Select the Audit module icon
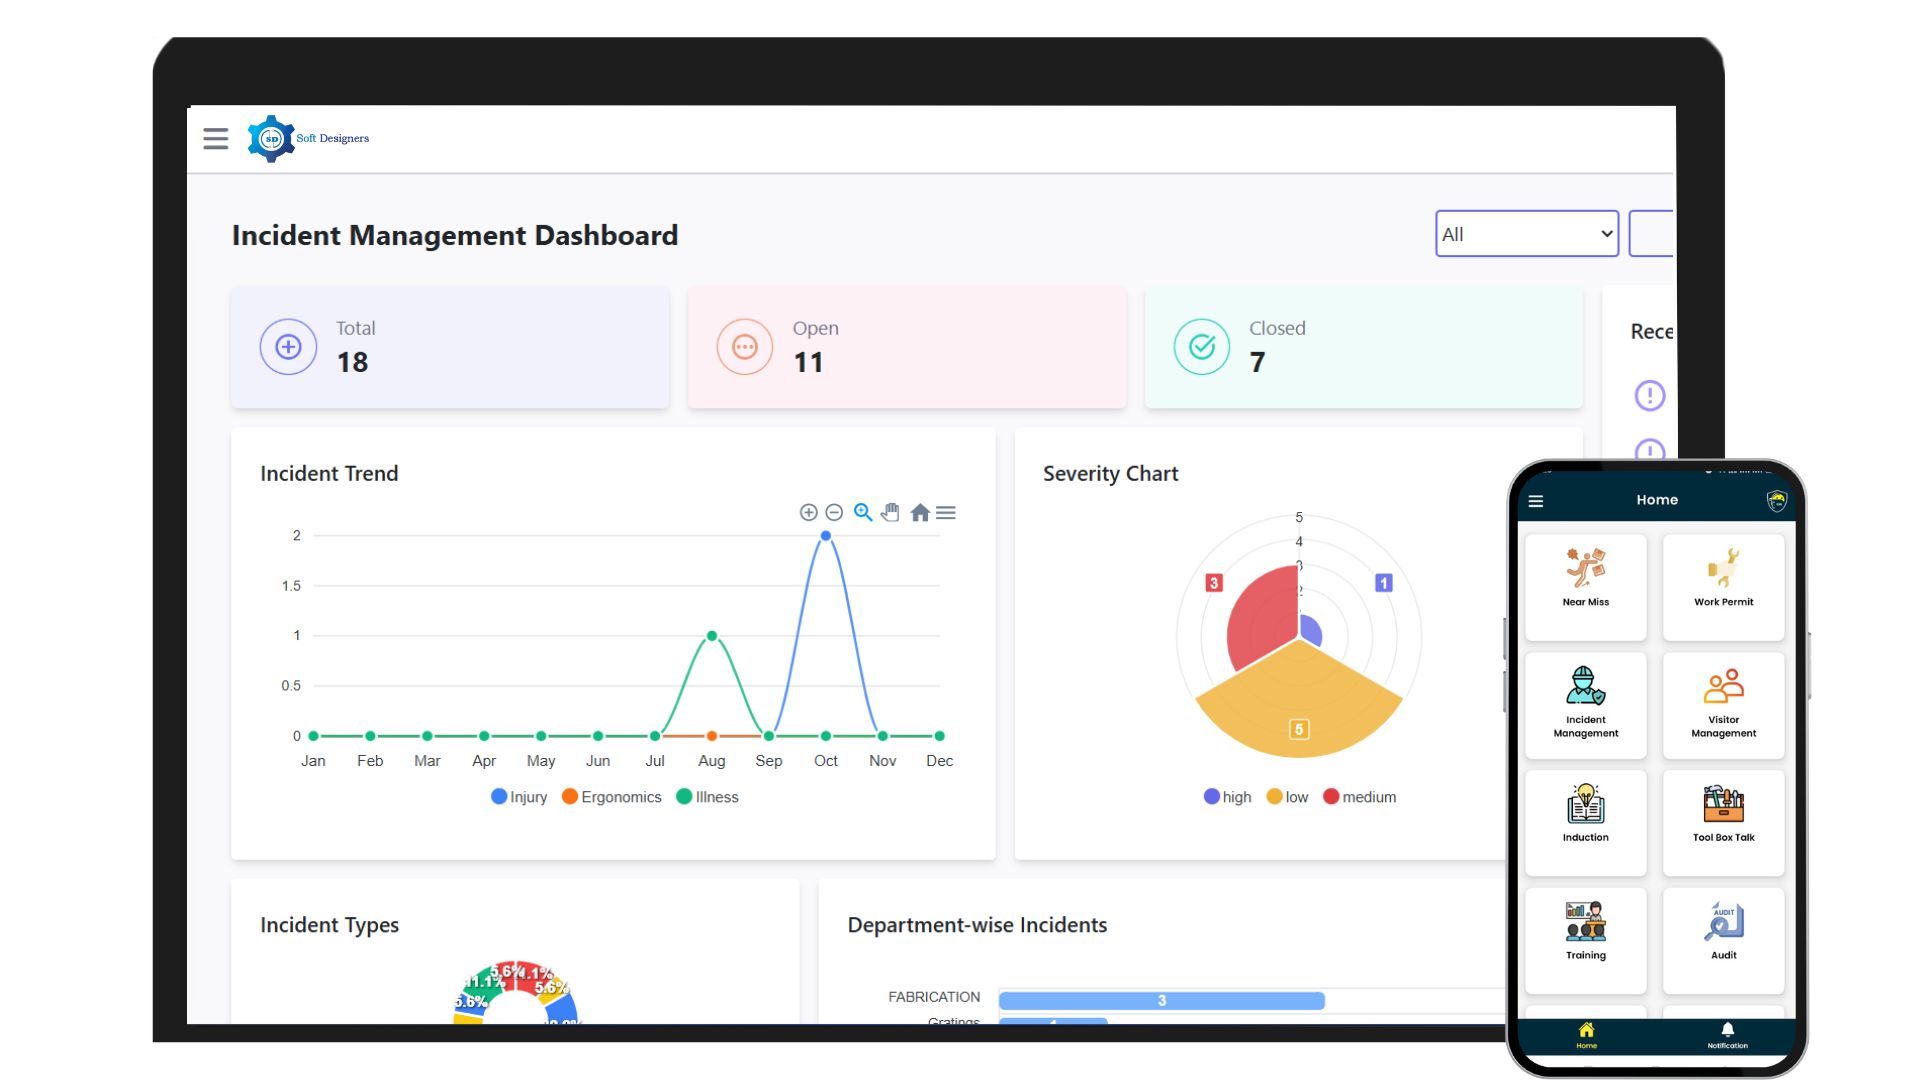This screenshot has height=1080, width=1920. 1723,938
